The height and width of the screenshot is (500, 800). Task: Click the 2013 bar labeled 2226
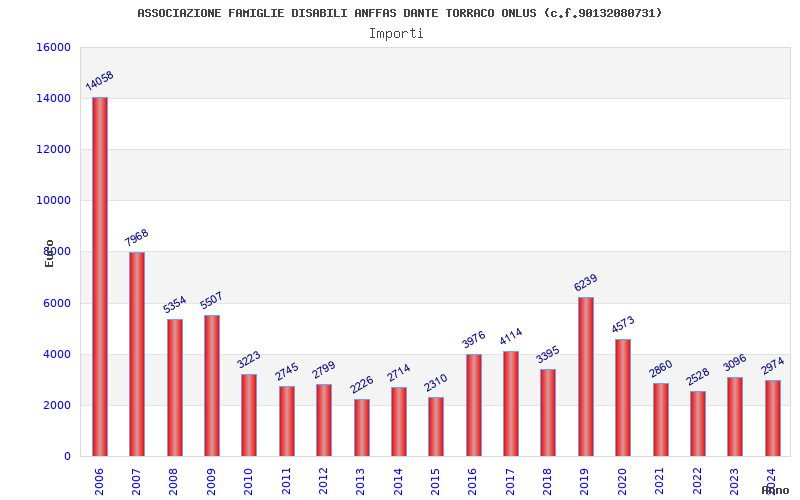pyautogui.click(x=362, y=428)
